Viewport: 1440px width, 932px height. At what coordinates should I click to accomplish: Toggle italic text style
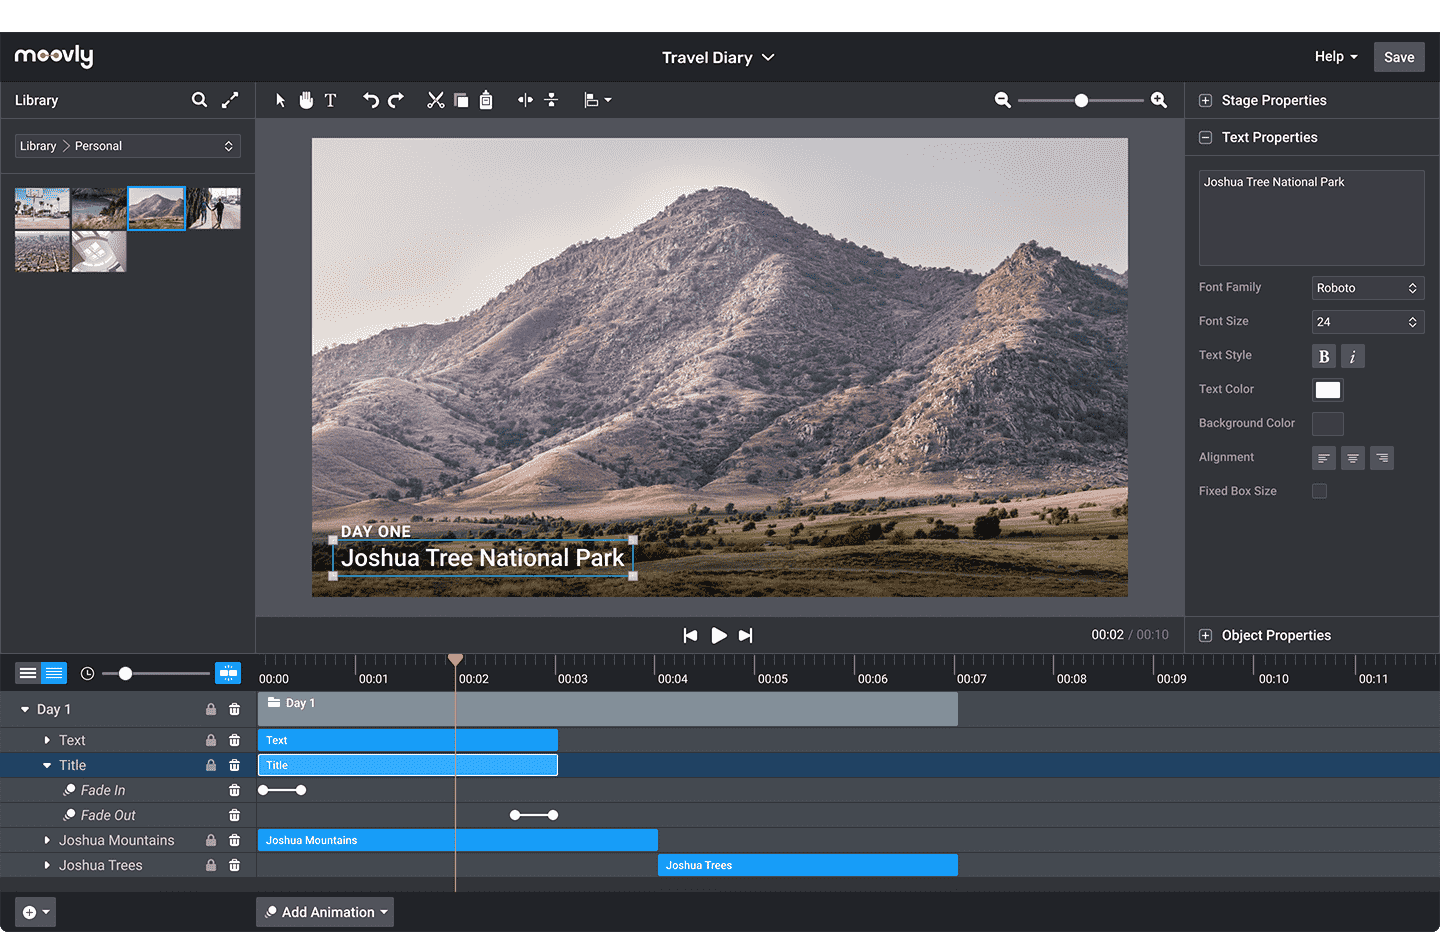(x=1353, y=356)
